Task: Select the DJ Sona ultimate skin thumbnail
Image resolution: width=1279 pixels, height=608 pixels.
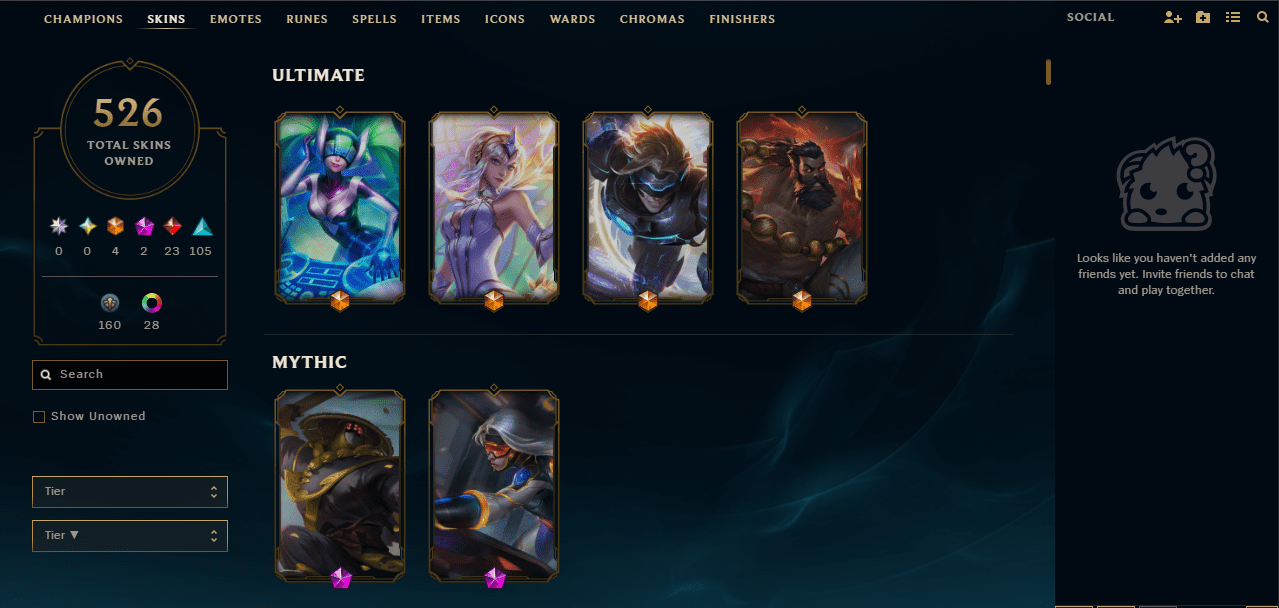Action: (340, 207)
